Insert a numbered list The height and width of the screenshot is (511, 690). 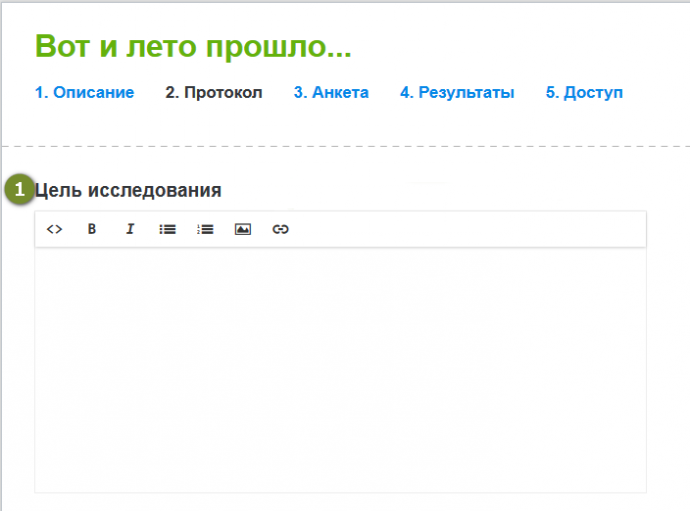click(205, 229)
